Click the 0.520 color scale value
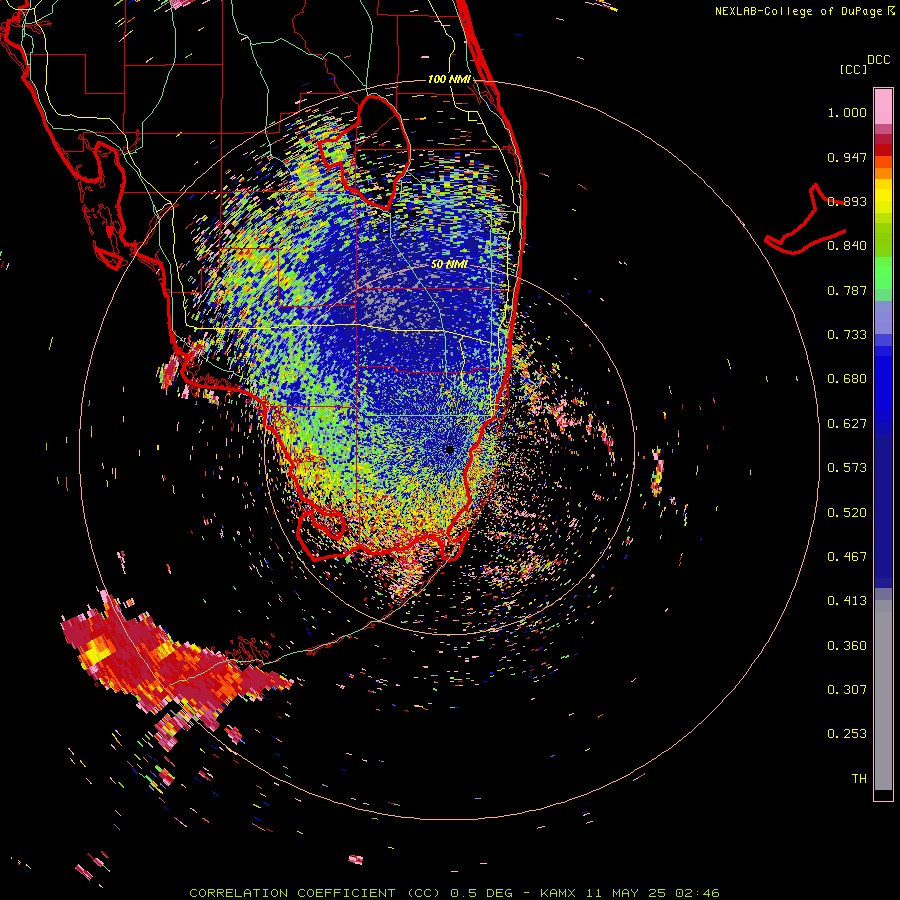Viewport: 900px width, 900px height. tap(847, 513)
